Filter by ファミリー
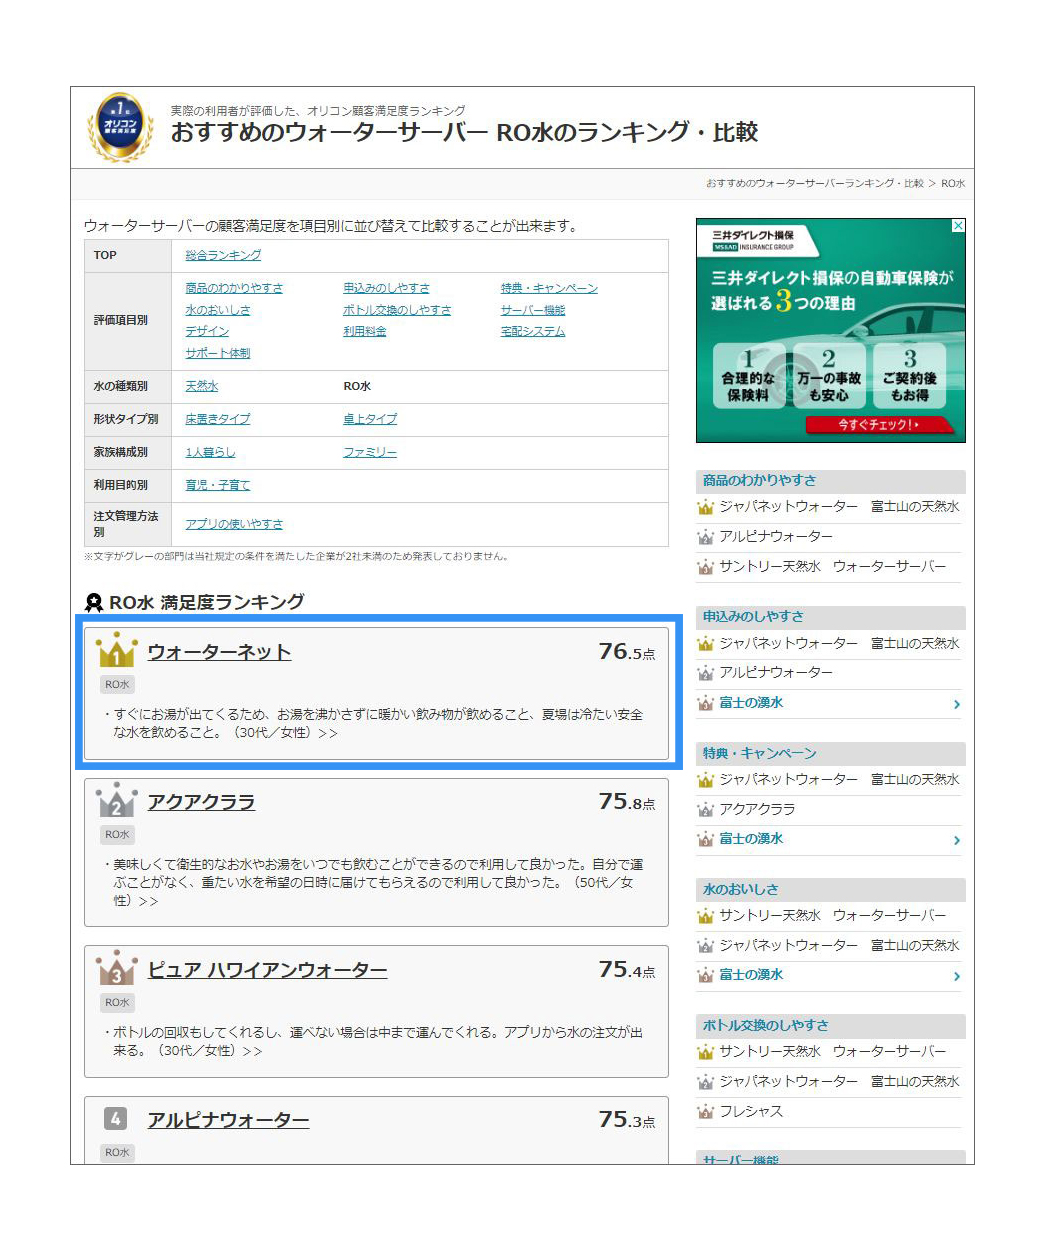1050x1260 pixels. click(370, 452)
